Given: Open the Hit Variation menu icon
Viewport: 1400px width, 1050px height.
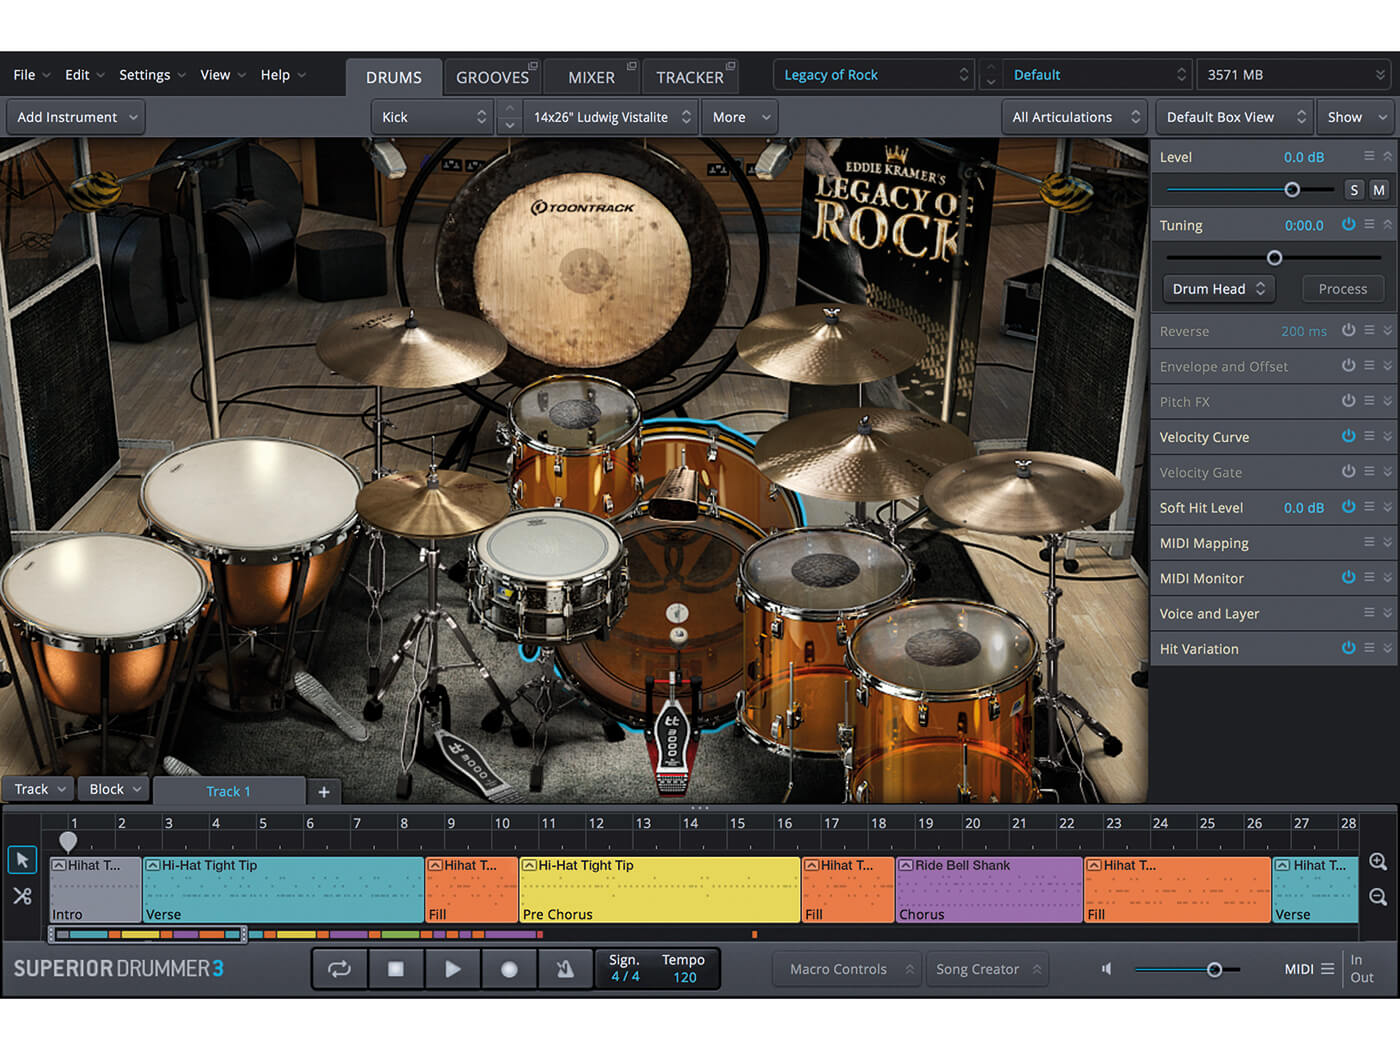Looking at the screenshot, I should pos(1369,648).
